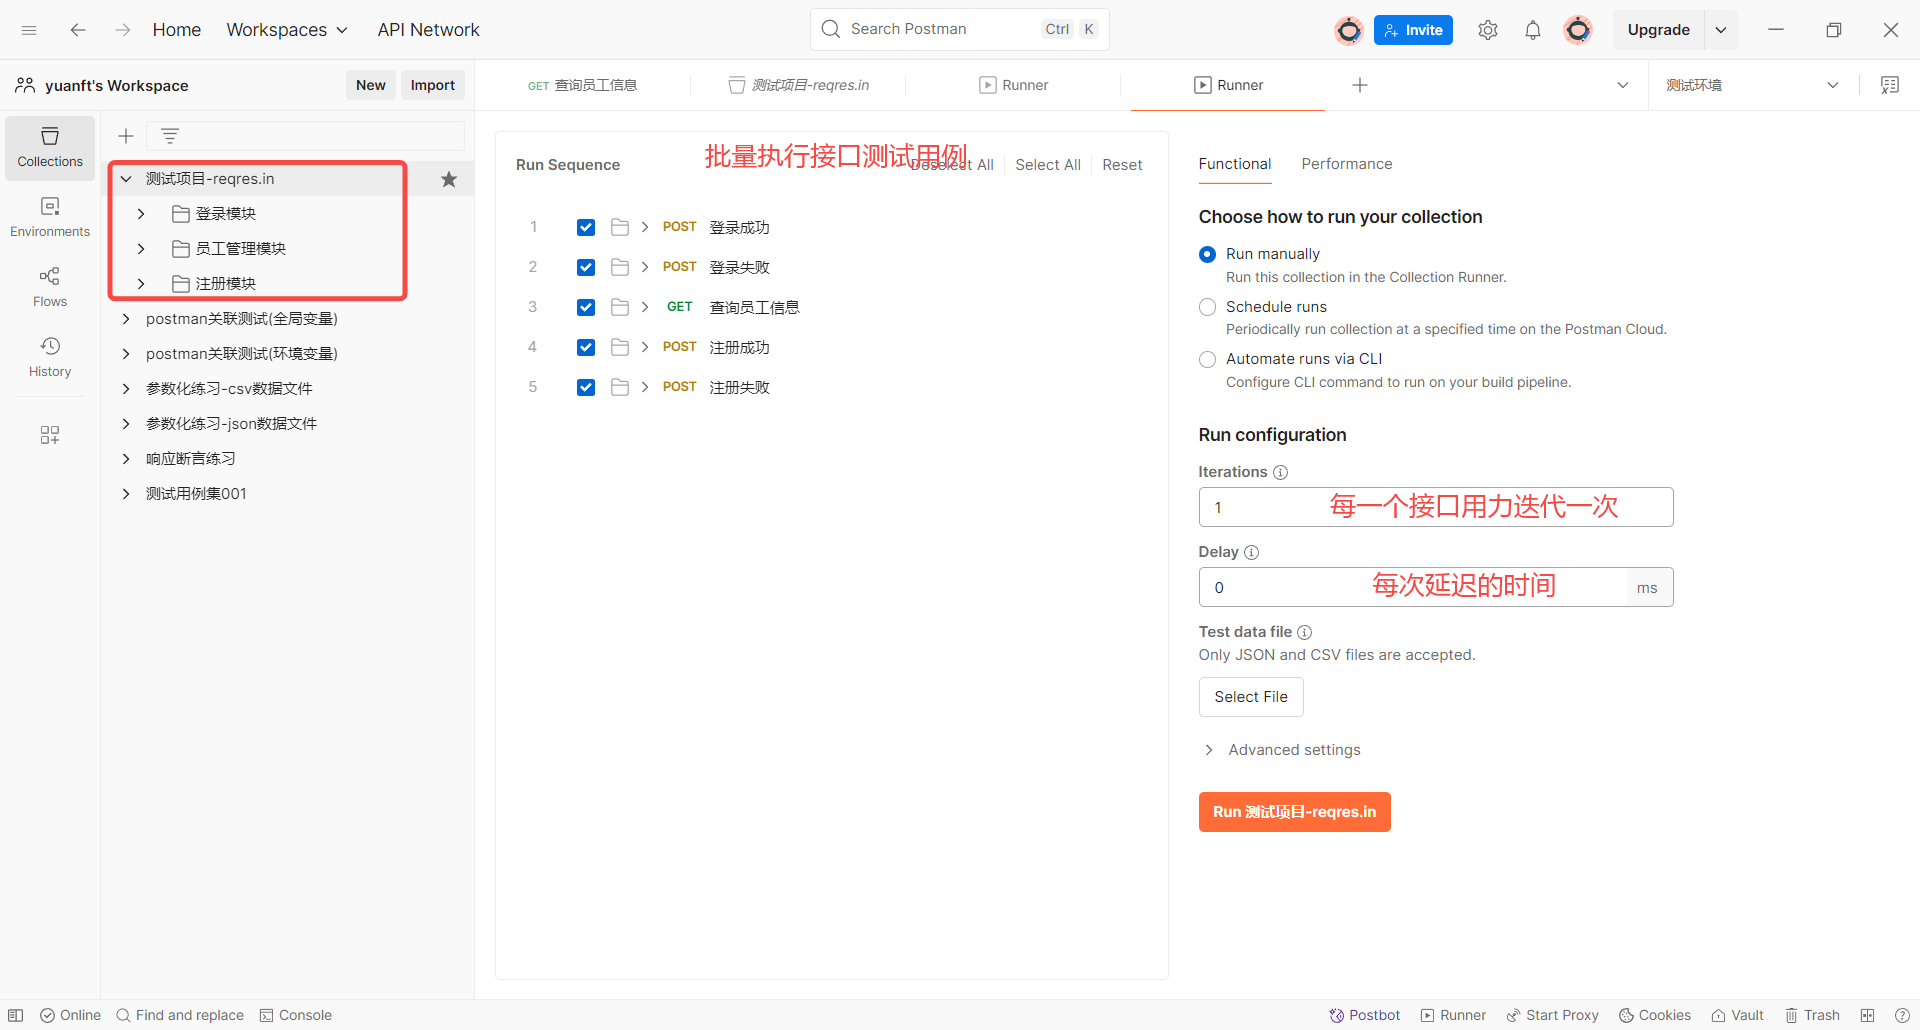Viewport: 1920px width, 1030px height.
Task: Open Cookies in the status bar
Action: 1655,1015
